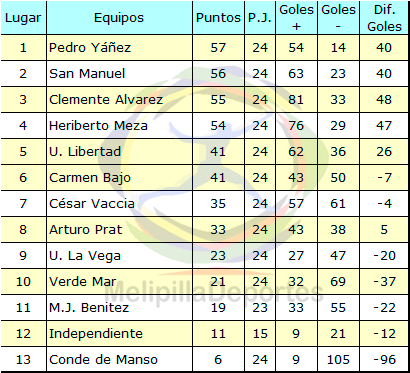Select the Puntos column header

coord(218,18)
